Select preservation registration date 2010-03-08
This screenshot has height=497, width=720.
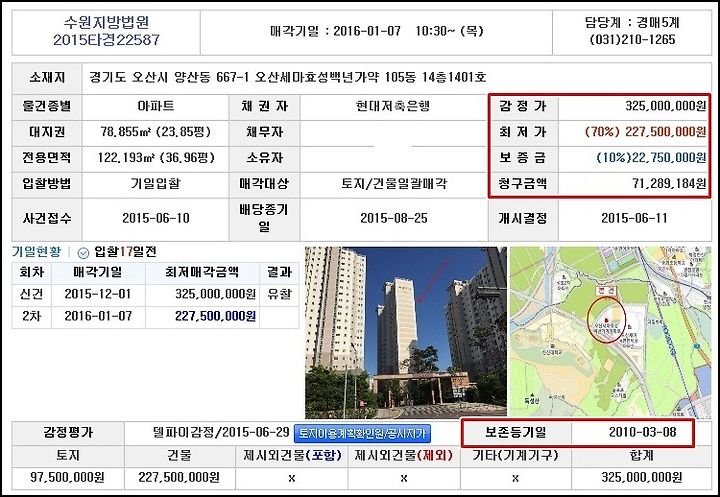pos(642,432)
